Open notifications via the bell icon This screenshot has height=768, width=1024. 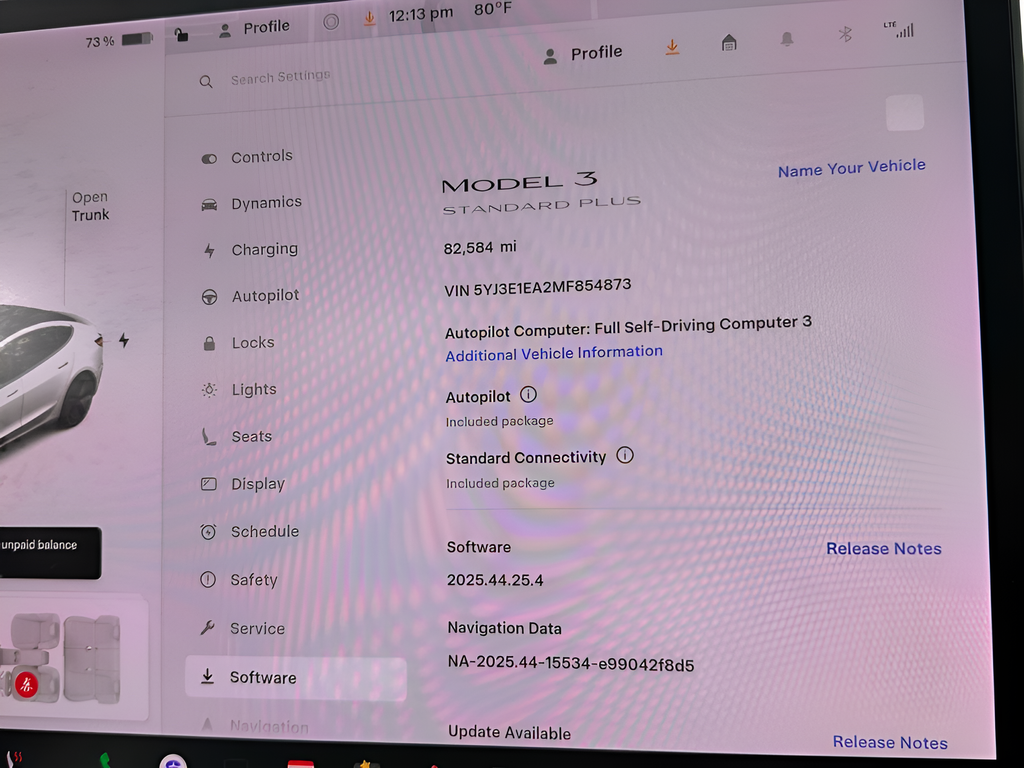click(787, 39)
